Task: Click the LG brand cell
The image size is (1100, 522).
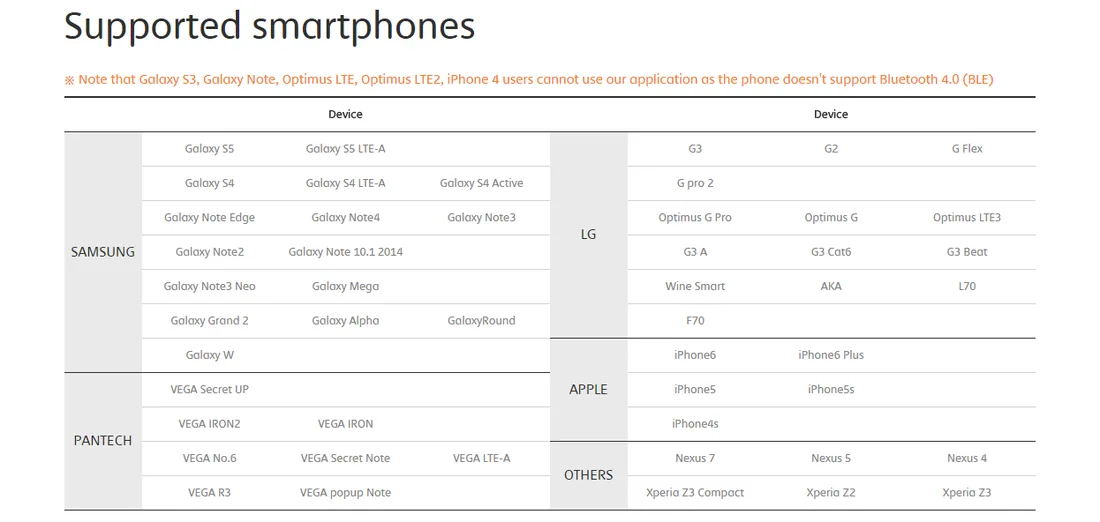Action: 589,234
